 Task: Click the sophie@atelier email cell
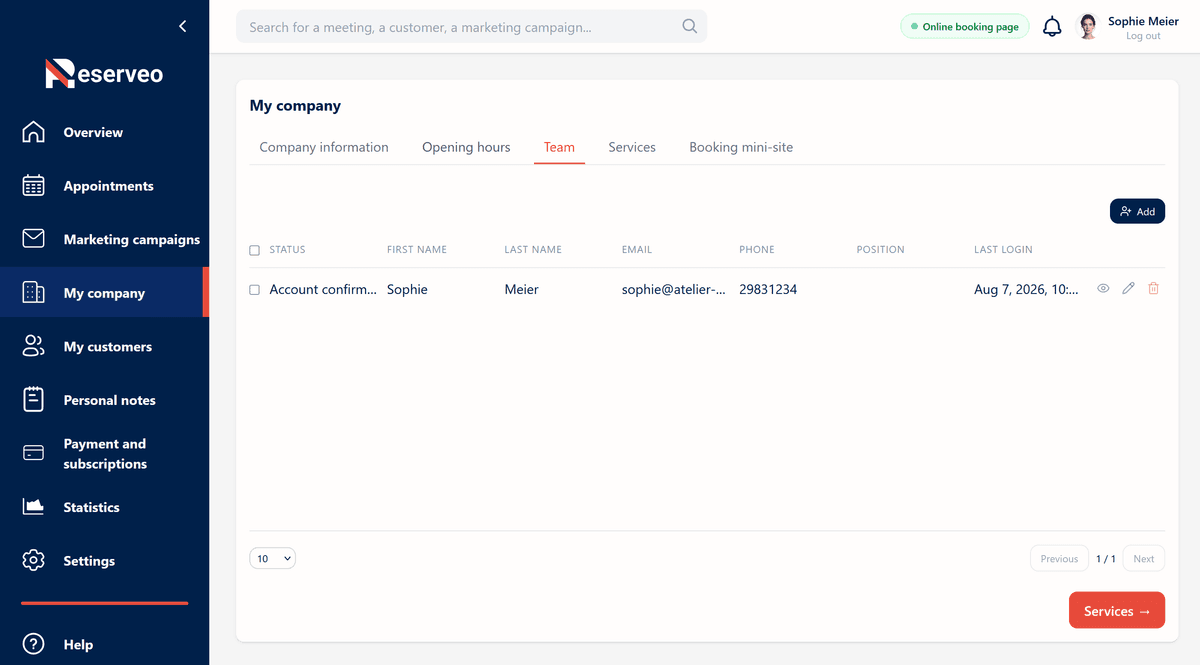coord(673,290)
